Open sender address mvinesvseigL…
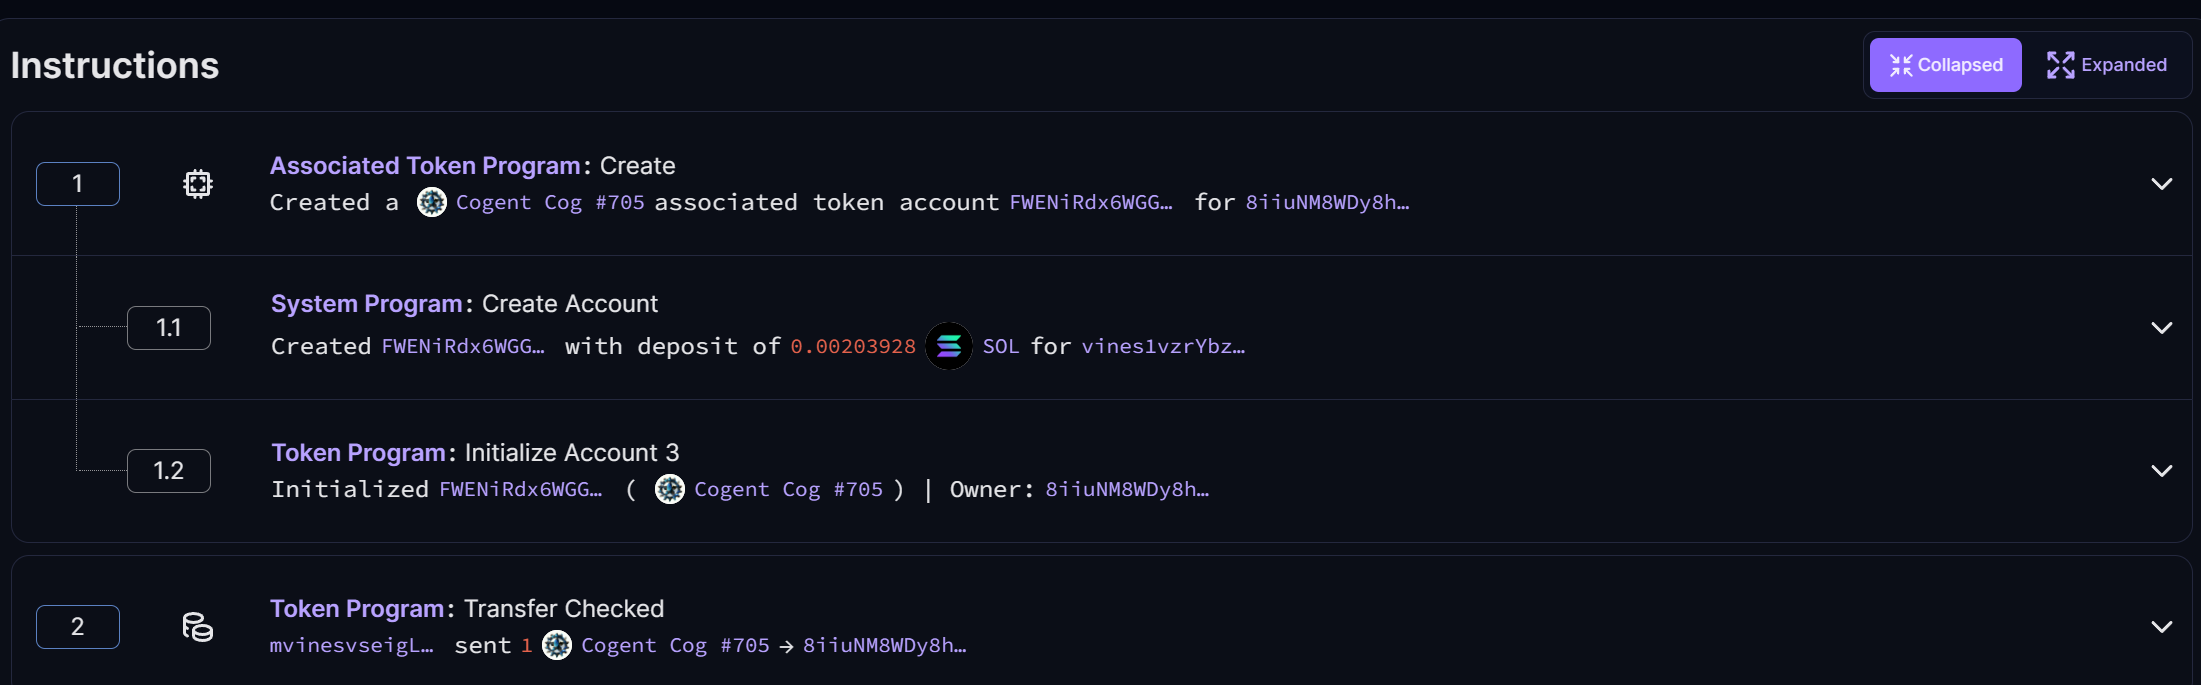Viewport: 2201px width, 685px height. tap(351, 646)
